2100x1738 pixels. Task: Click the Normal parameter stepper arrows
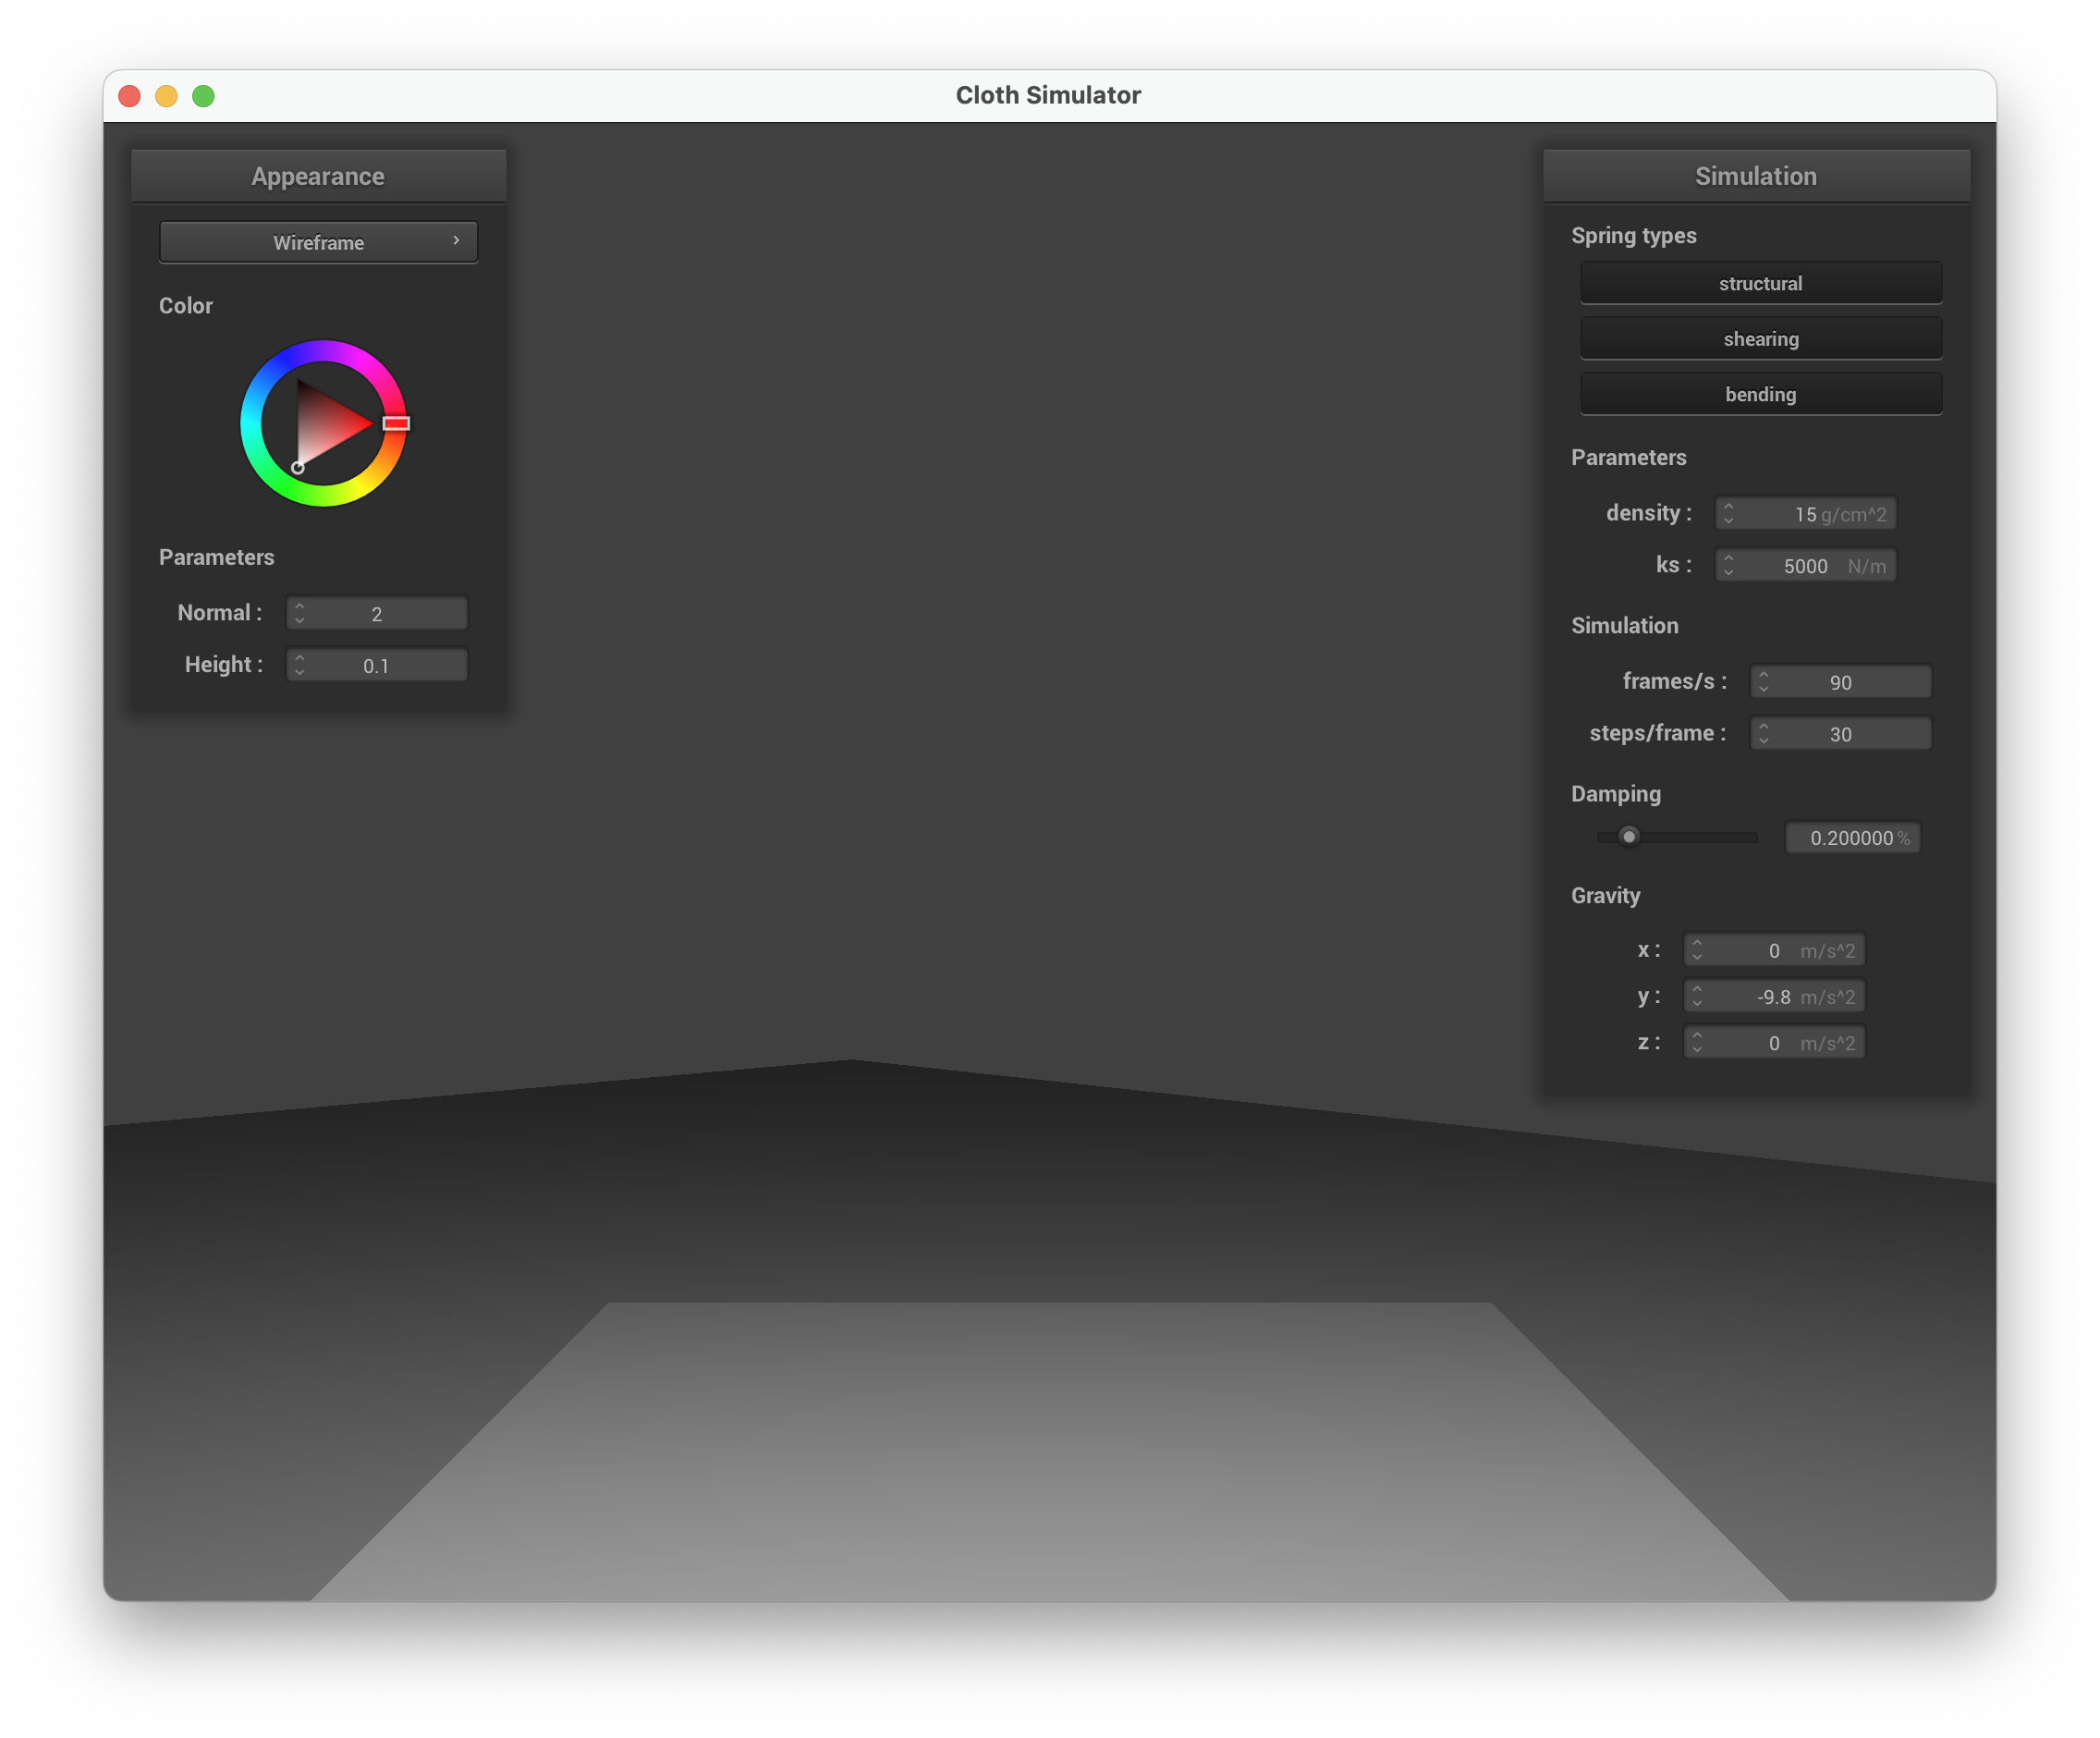(x=299, y=613)
